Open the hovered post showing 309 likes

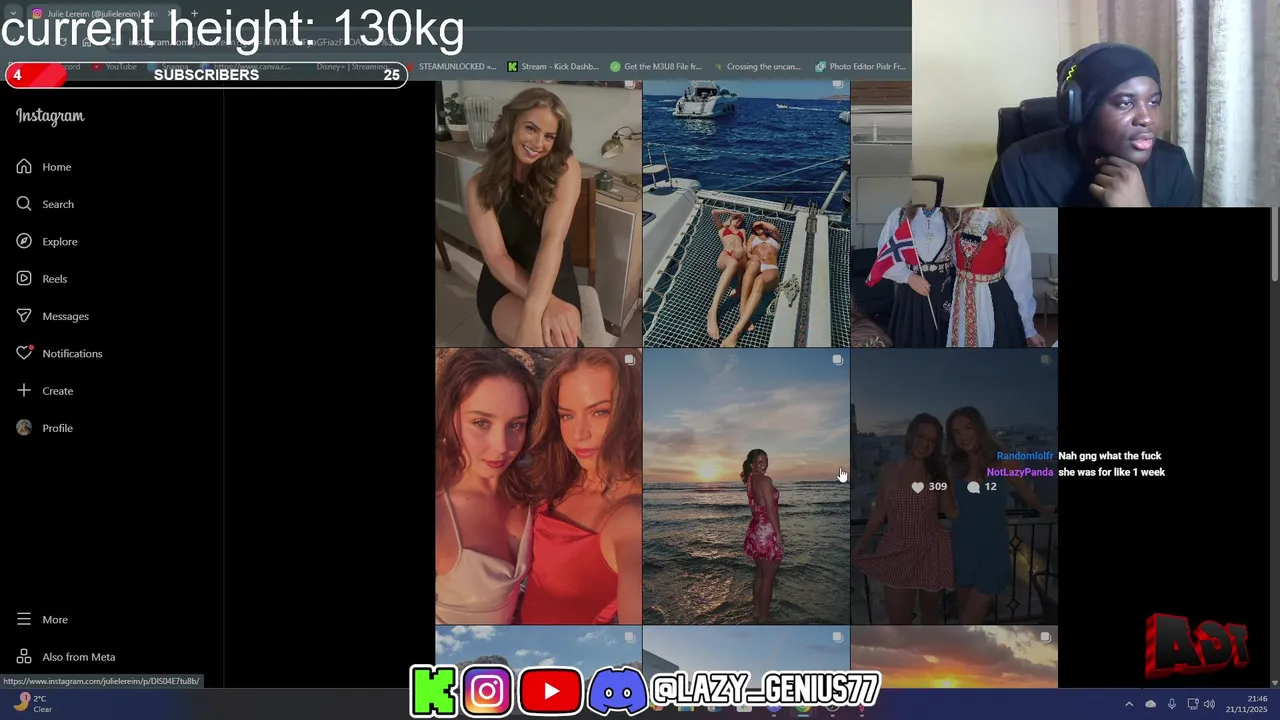(x=954, y=487)
